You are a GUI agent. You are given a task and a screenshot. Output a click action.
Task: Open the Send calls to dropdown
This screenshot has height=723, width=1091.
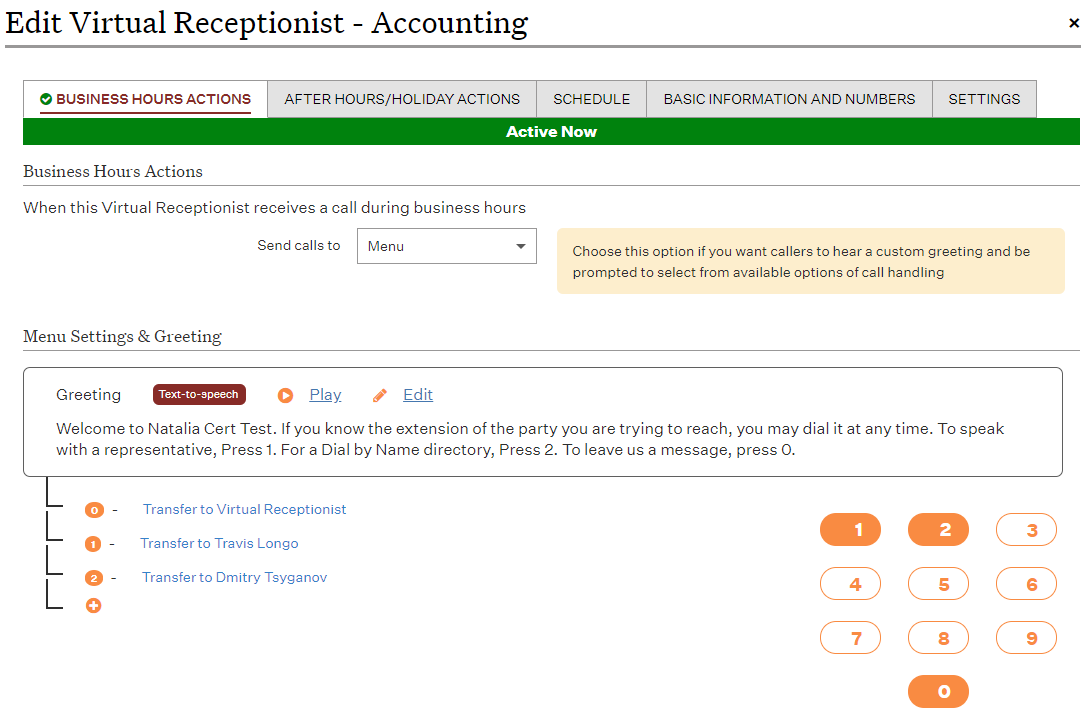point(446,246)
